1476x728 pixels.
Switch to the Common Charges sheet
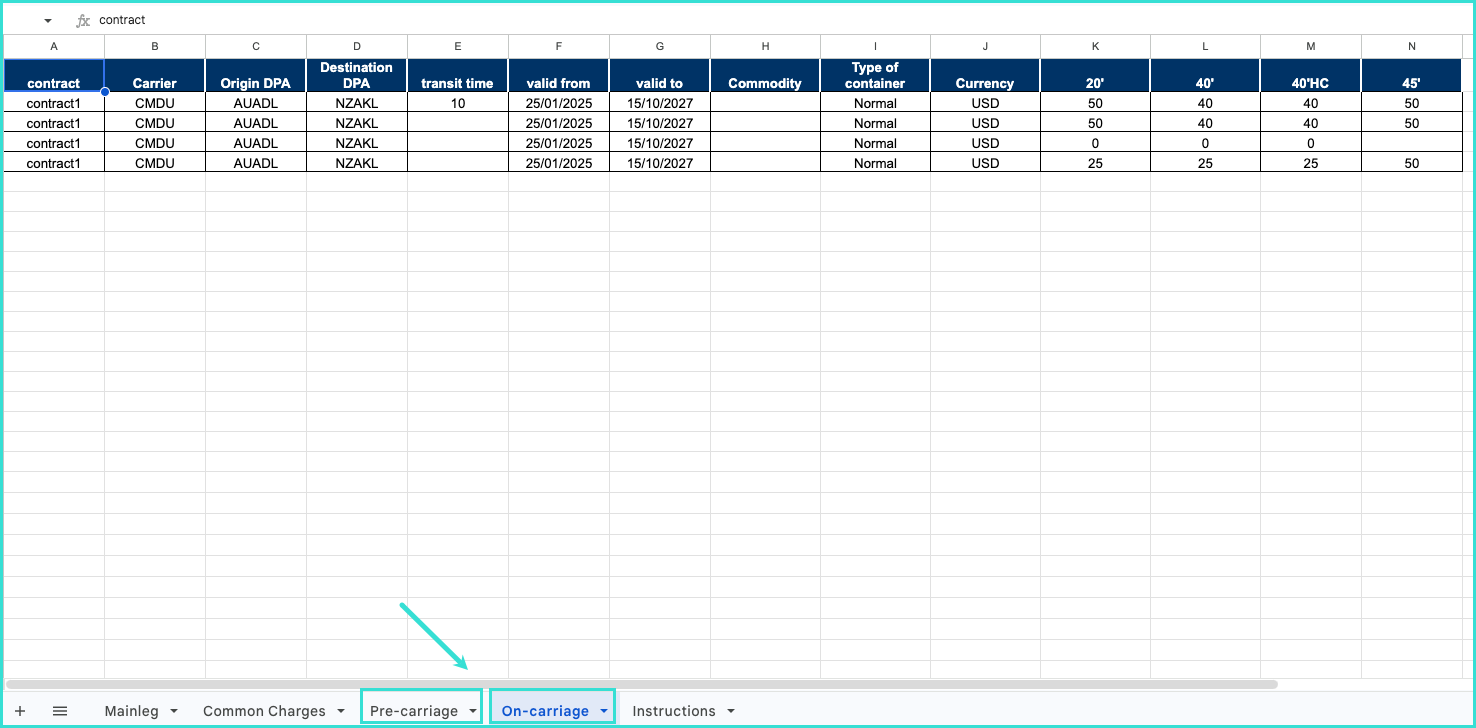click(x=264, y=711)
